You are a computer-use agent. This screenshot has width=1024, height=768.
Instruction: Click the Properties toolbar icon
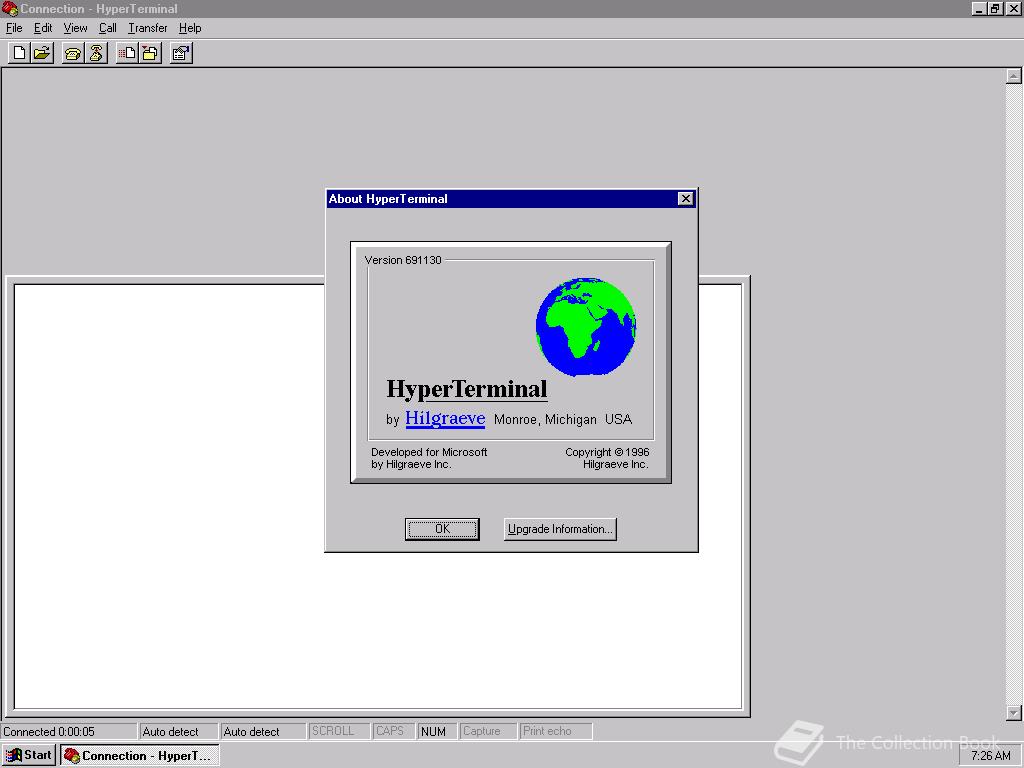181,53
